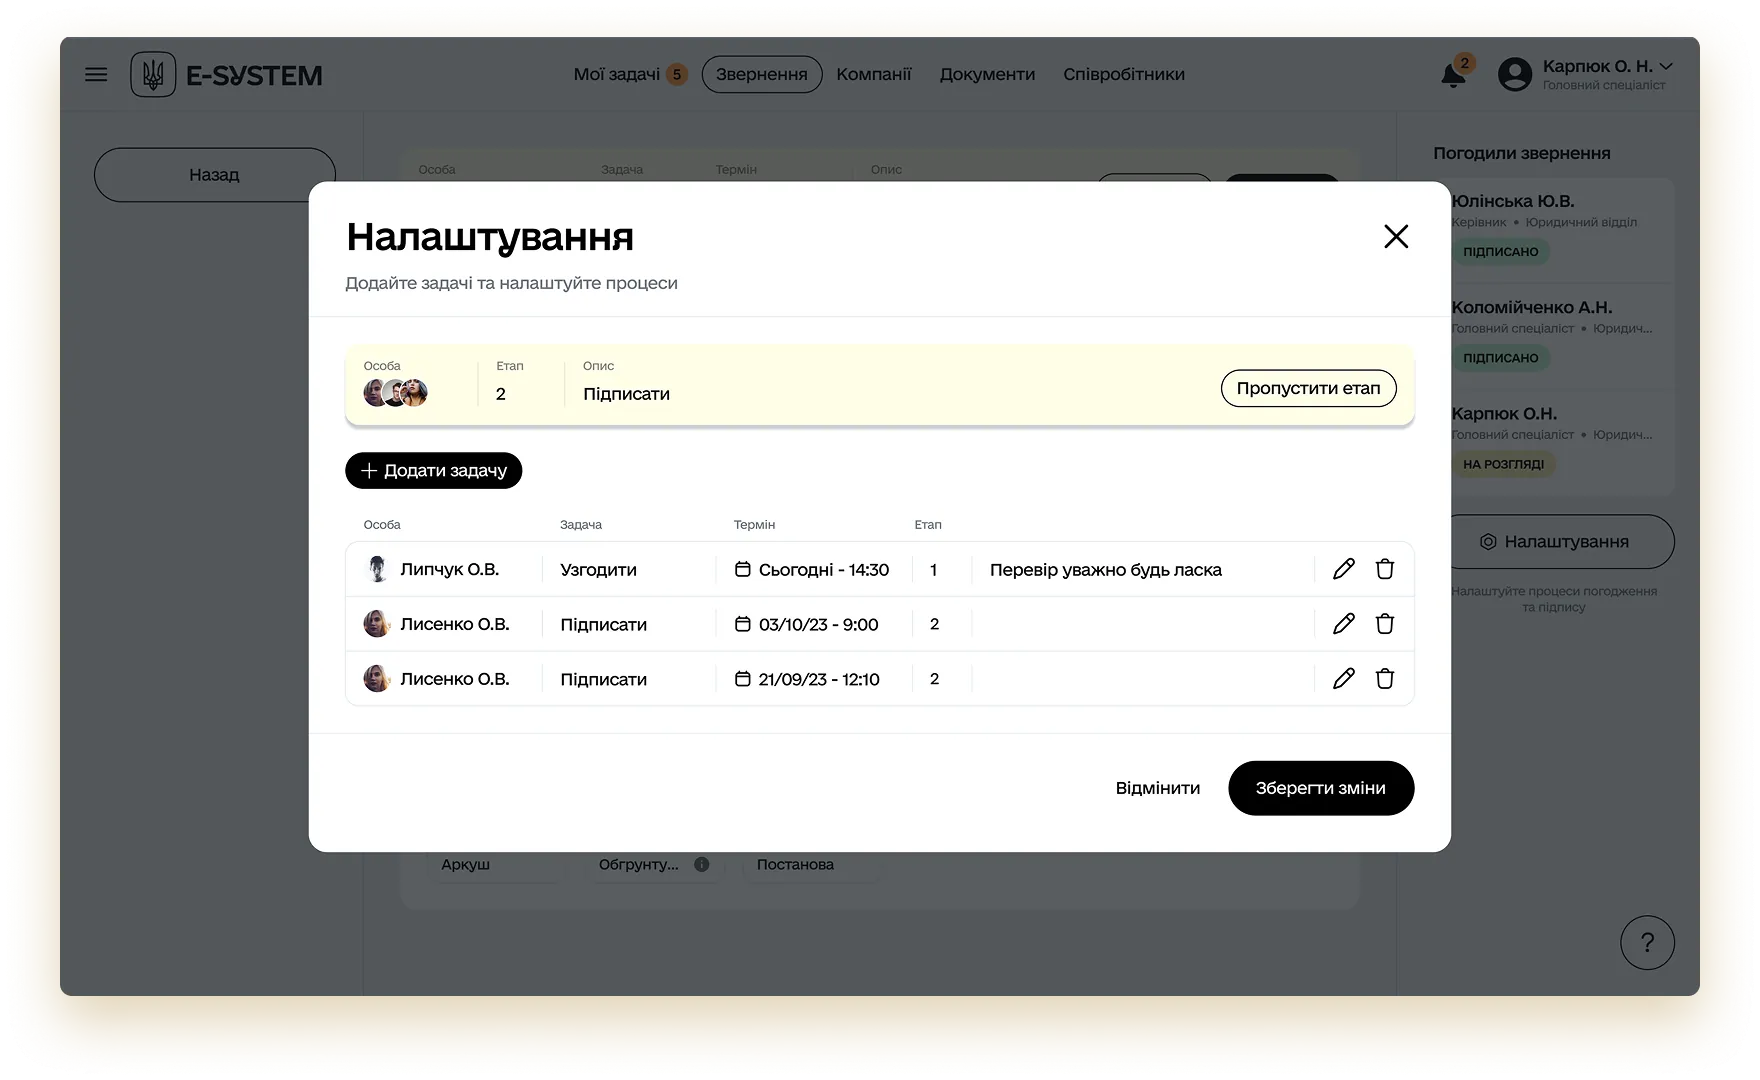1760x1080 pixels.
Task: Click the 21/09/23 - 12:10 deadline
Action: (819, 679)
